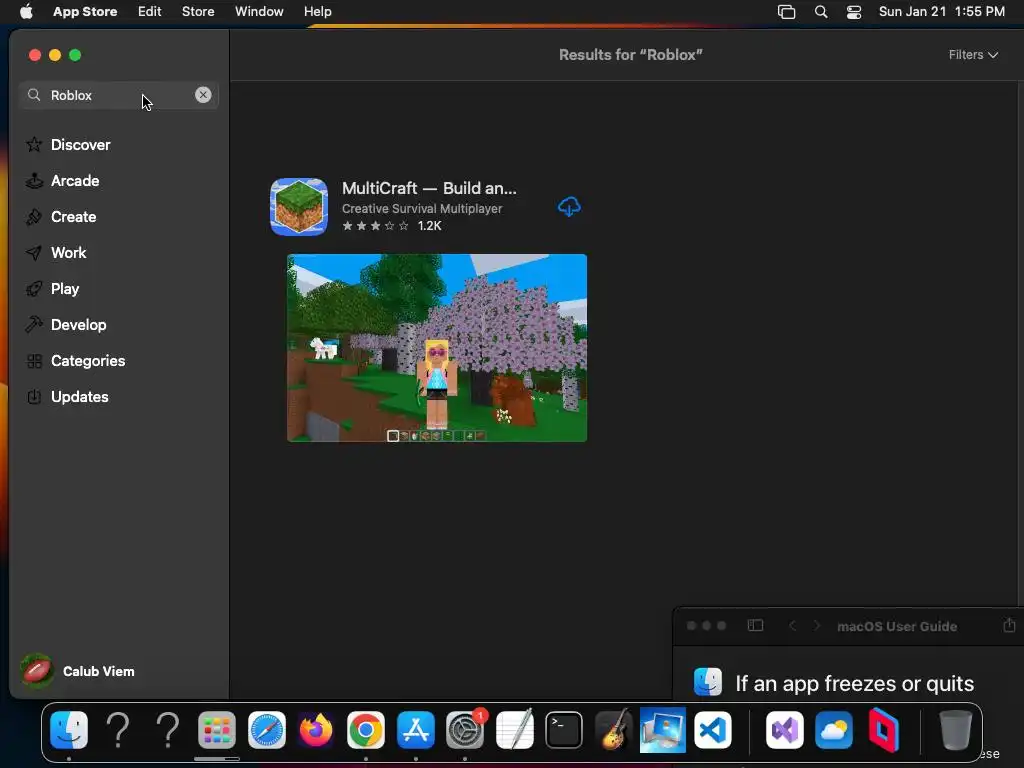Viewport: 1024px width, 768px height.
Task: Open the MultiCraft — Build an... title
Action: point(429,188)
